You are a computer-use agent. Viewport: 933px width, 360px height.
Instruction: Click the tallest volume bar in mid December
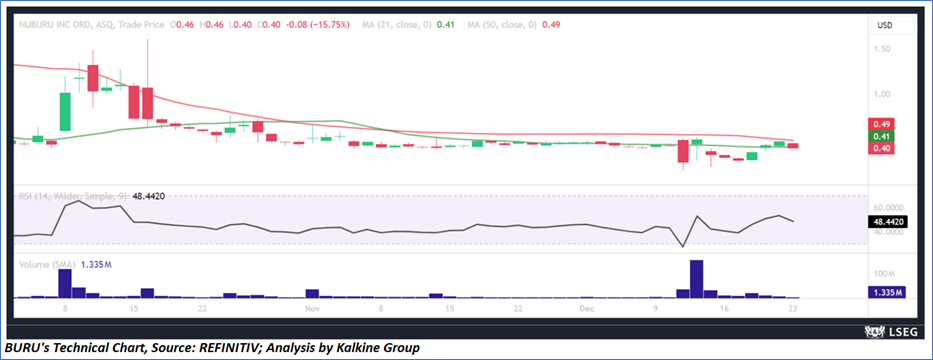coord(696,278)
